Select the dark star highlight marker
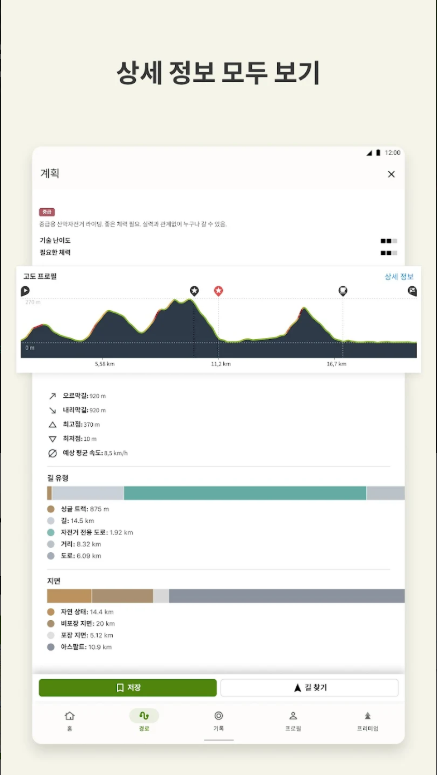Viewport: 437px width, 775px height. 194,291
